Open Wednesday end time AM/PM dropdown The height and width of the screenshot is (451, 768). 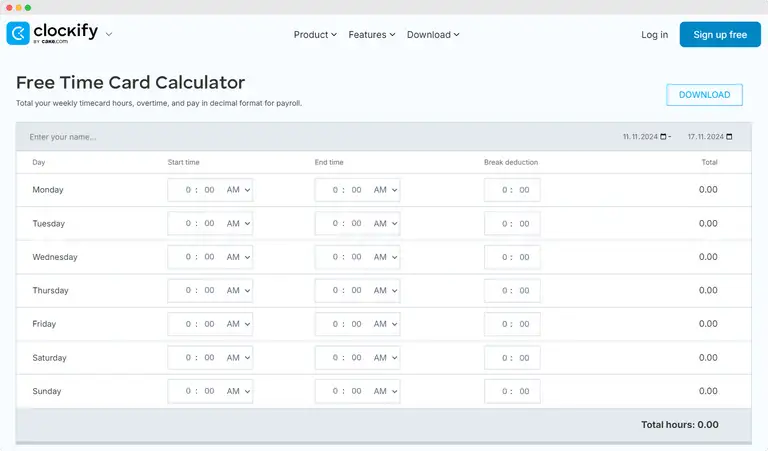tap(385, 257)
